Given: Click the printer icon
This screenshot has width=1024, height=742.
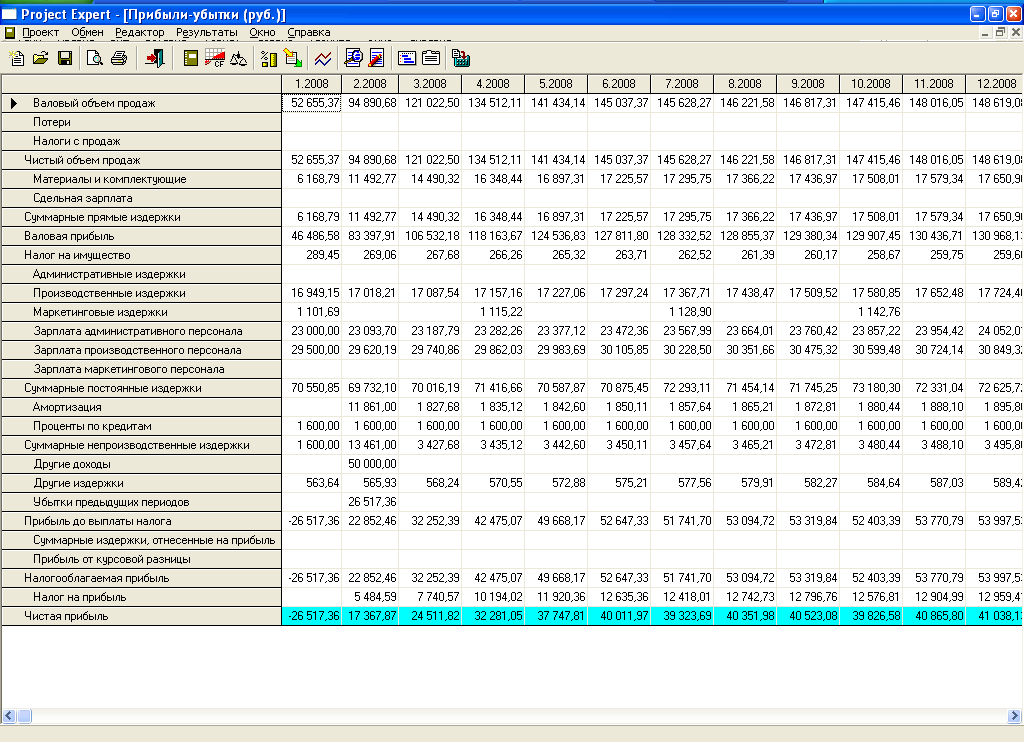Looking at the screenshot, I should point(119,58).
